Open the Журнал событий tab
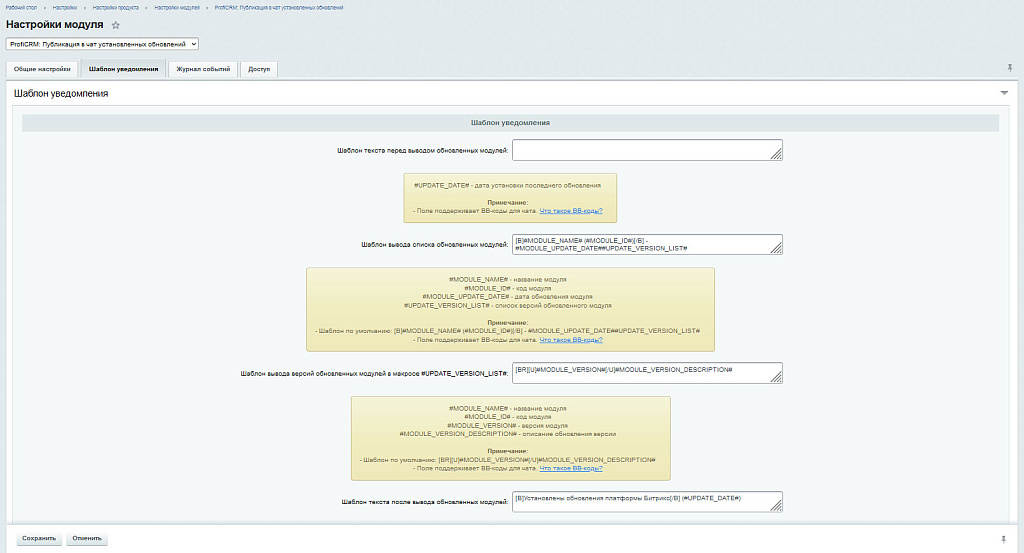 (x=203, y=69)
